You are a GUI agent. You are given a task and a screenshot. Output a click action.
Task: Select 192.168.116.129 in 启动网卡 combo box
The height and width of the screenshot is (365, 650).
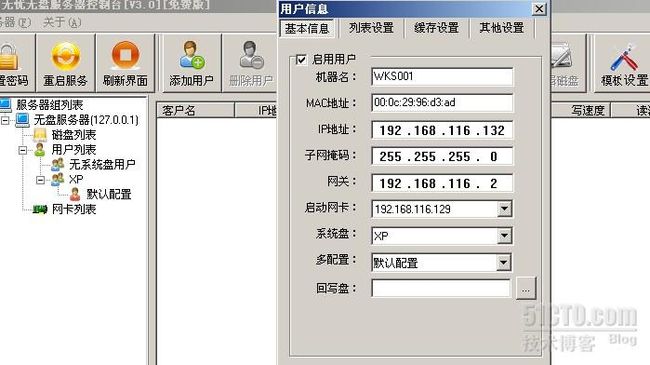click(x=412, y=209)
